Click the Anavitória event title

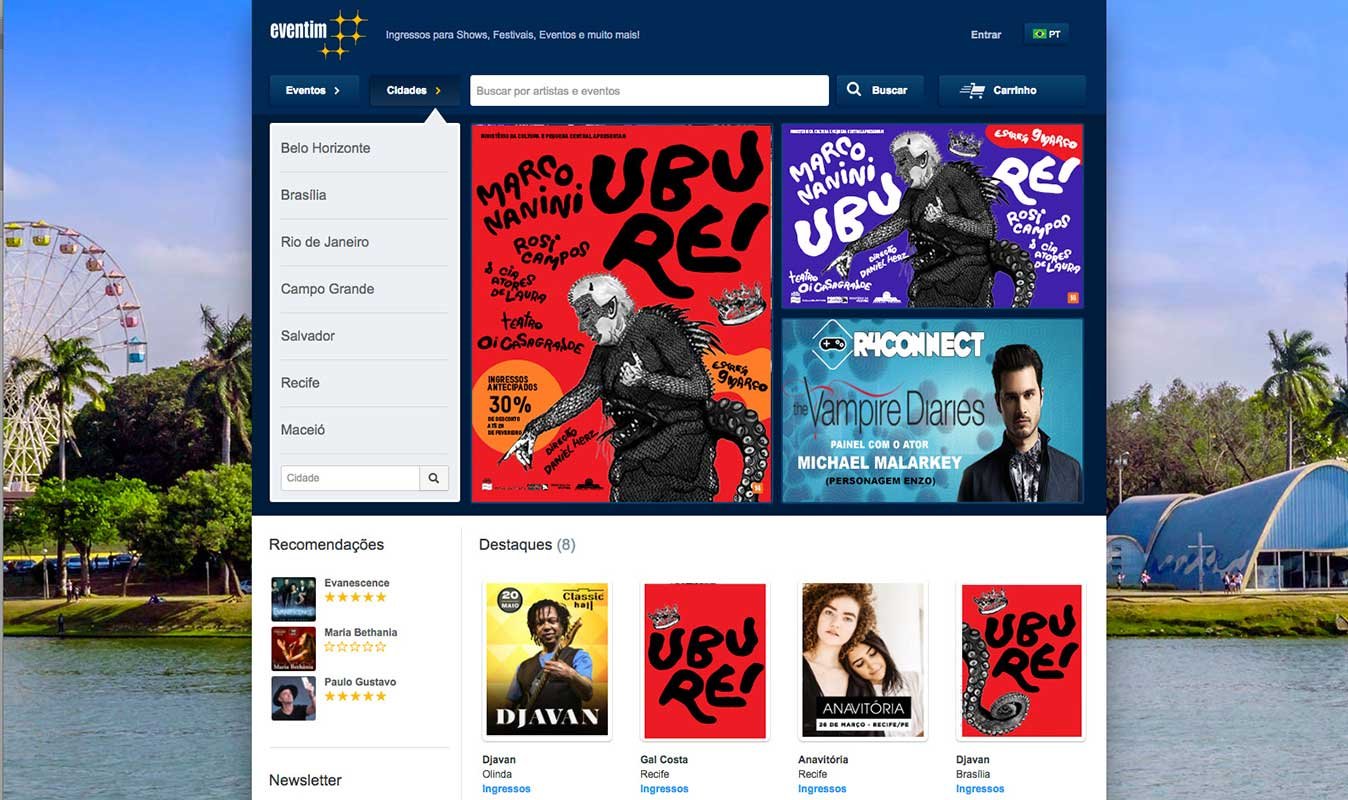823,760
